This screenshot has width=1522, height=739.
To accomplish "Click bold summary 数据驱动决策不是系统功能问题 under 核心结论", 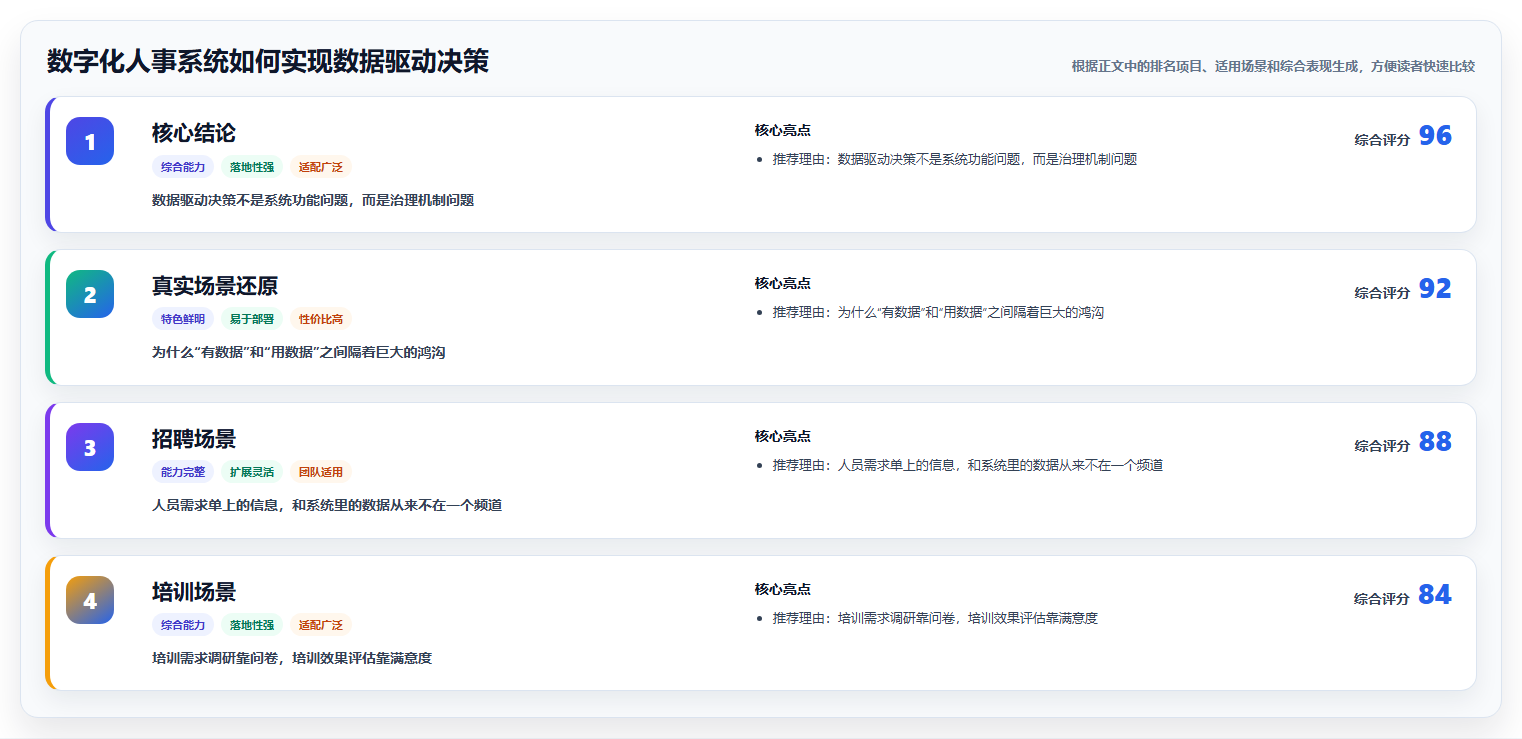I will pos(313,200).
